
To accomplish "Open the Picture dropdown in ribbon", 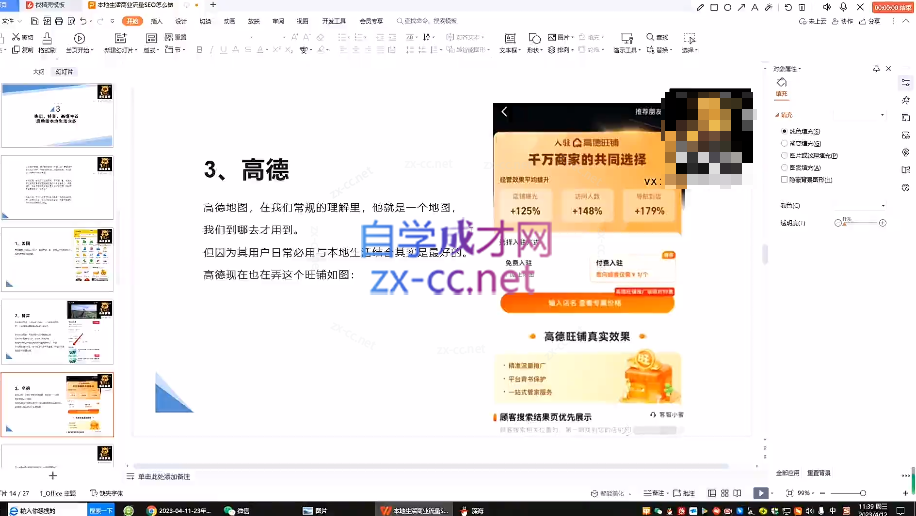I will click(561, 37).
